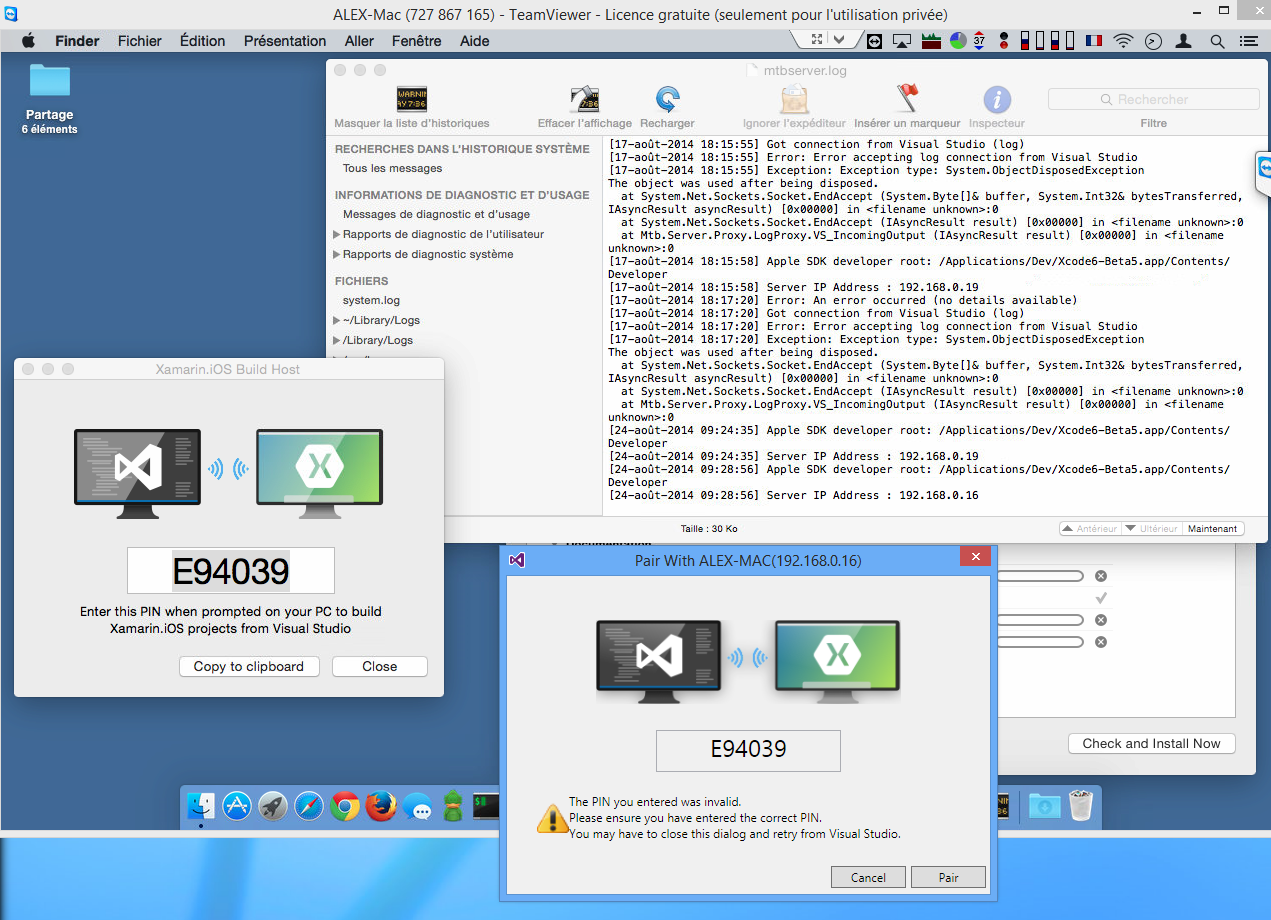Toggle TeamViewer fullscreen arrows icon
Screen dimensions: 1271x920
click(817, 40)
